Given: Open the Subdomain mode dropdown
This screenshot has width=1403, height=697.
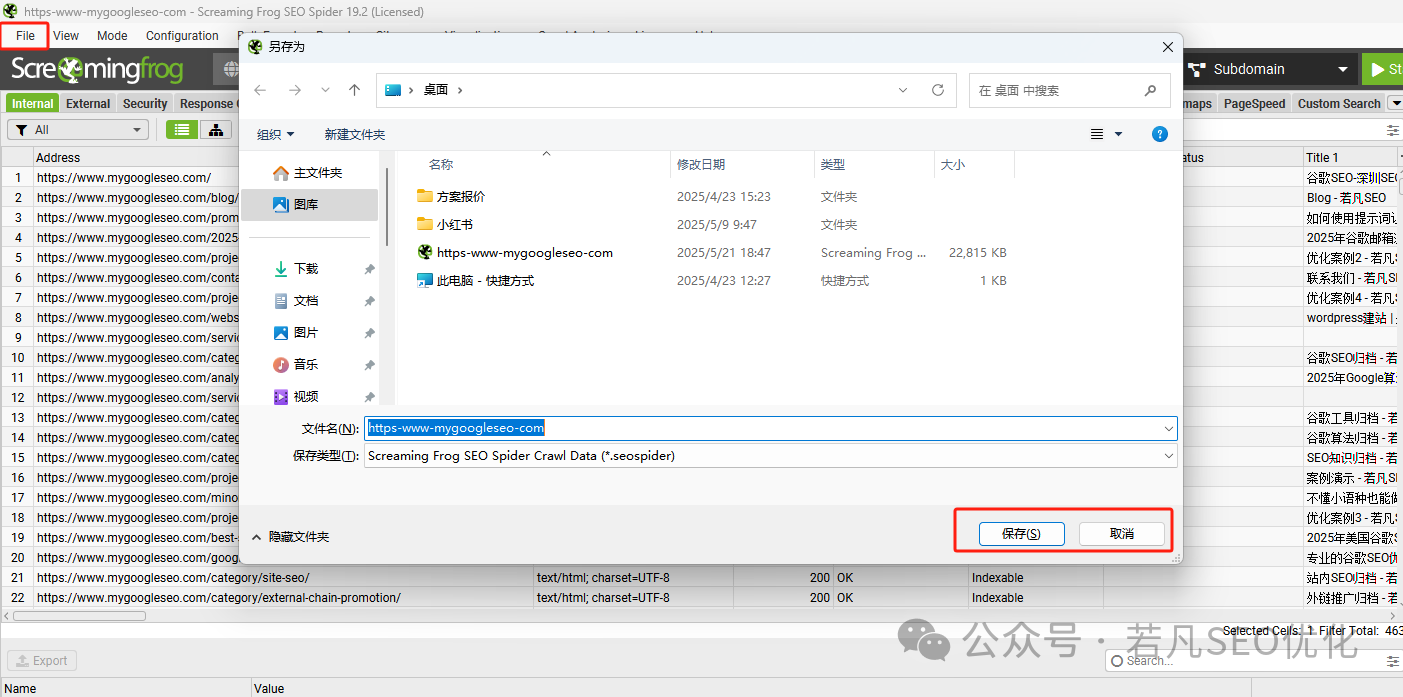Looking at the screenshot, I should (1268, 69).
